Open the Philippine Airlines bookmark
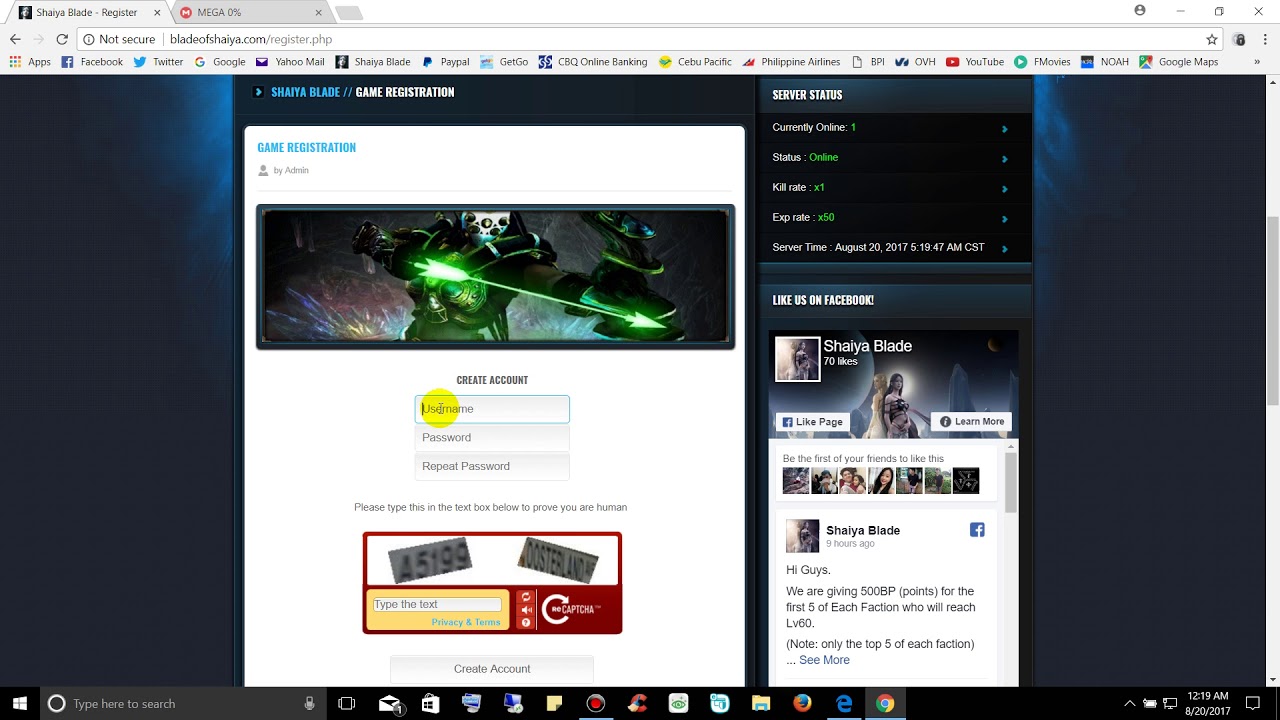Viewport: 1280px width, 720px height. coord(791,62)
